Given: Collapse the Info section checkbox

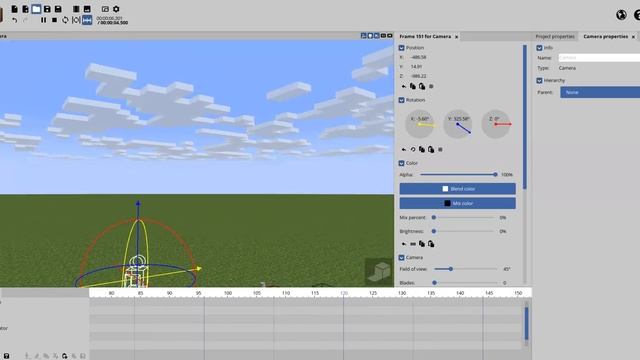Looking at the screenshot, I should coord(539,48).
